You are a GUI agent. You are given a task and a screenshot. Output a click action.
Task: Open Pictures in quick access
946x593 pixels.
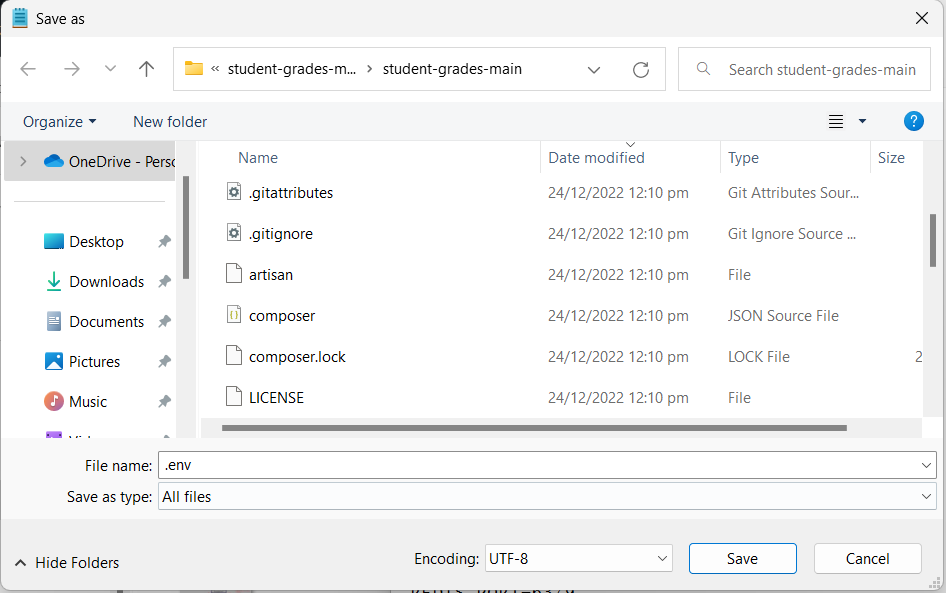coord(94,361)
